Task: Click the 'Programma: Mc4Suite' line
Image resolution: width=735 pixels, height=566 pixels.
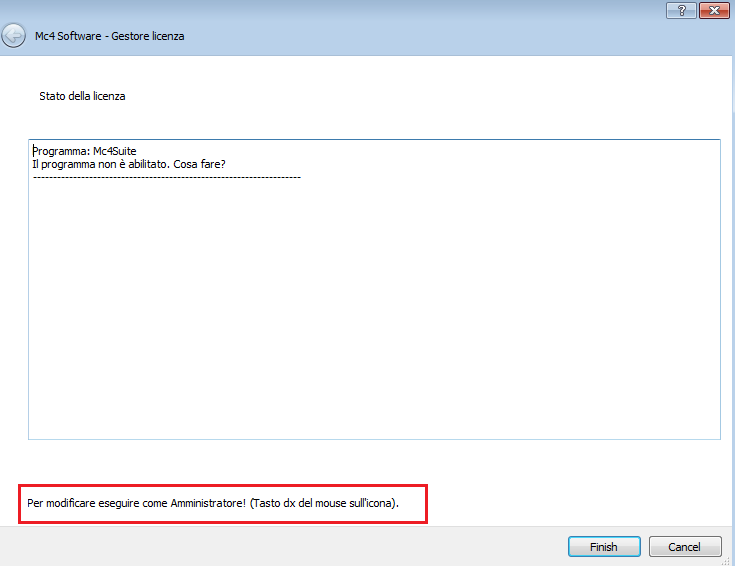Action: coord(77,151)
